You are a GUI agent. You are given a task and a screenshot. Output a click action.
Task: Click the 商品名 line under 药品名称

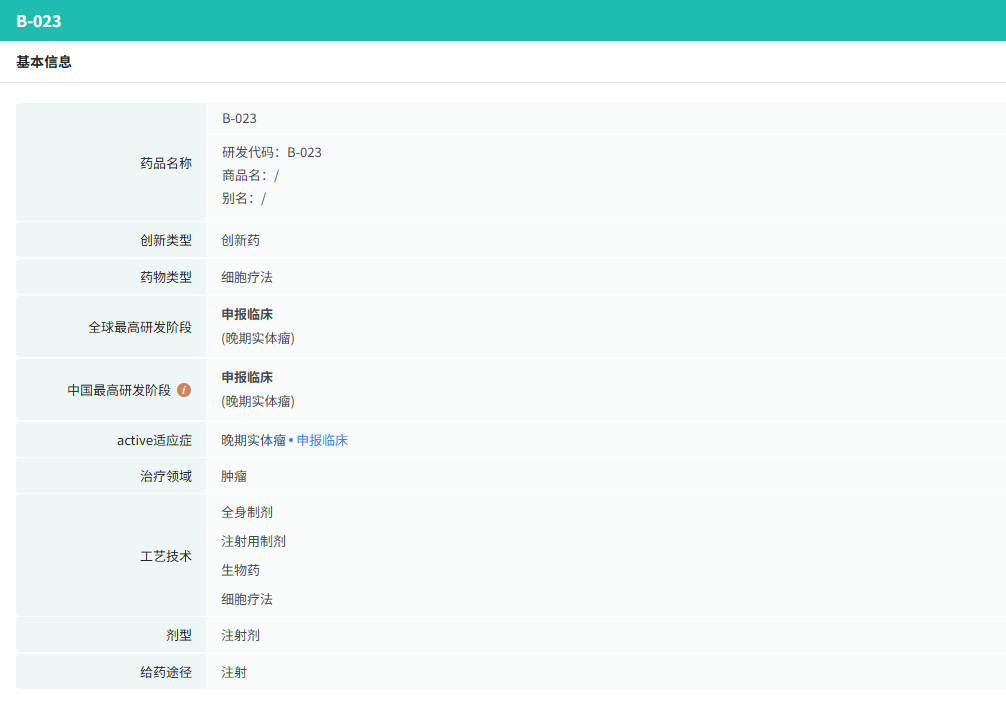click(x=250, y=176)
